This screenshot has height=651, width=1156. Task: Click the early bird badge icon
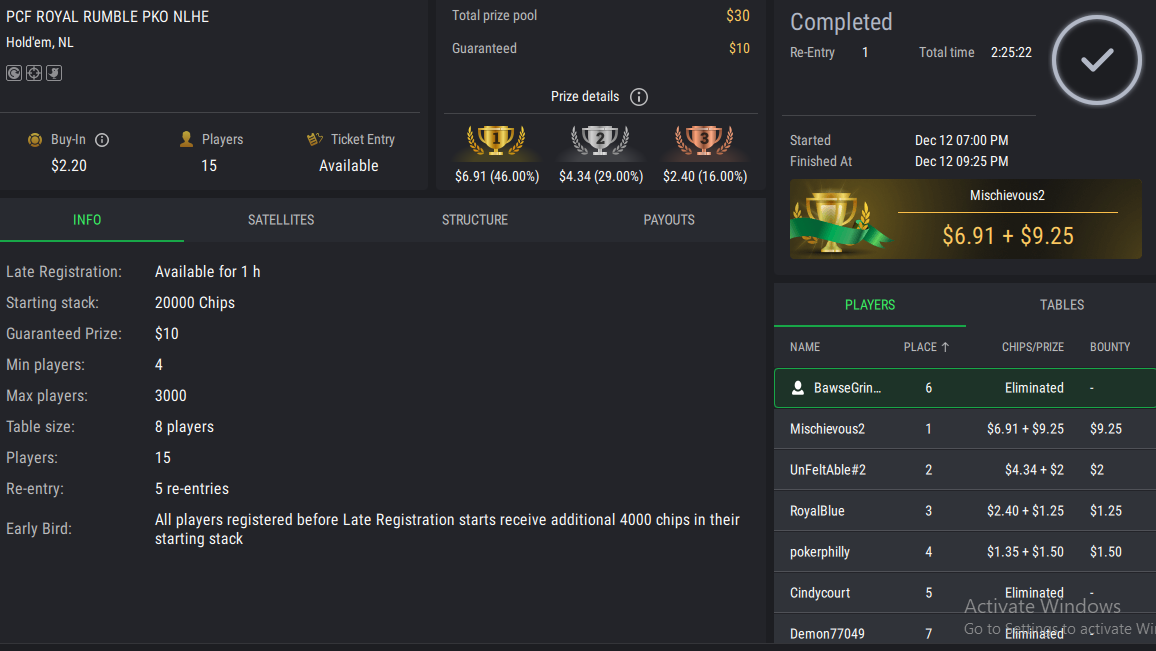tap(54, 73)
